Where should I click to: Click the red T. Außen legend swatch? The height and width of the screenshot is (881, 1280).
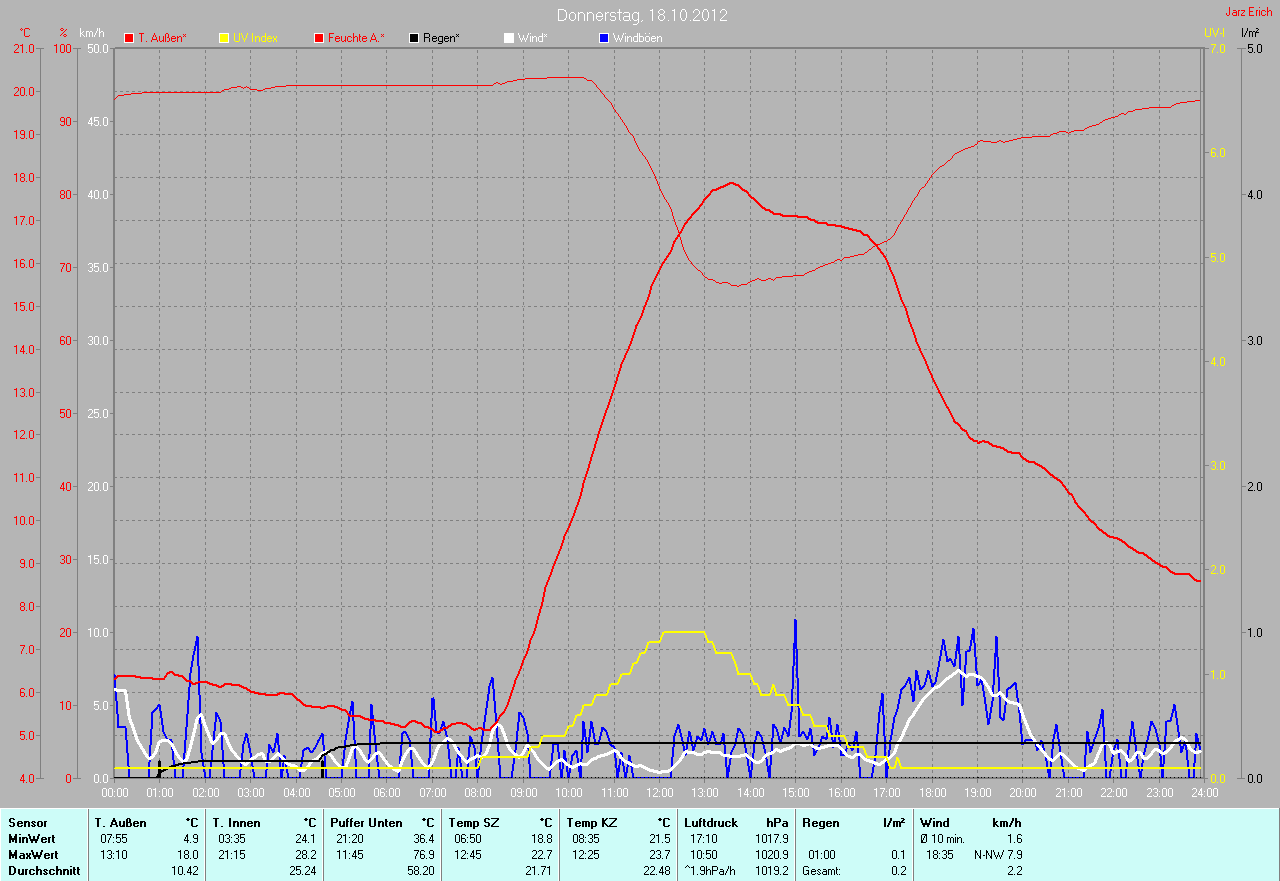tap(129, 38)
